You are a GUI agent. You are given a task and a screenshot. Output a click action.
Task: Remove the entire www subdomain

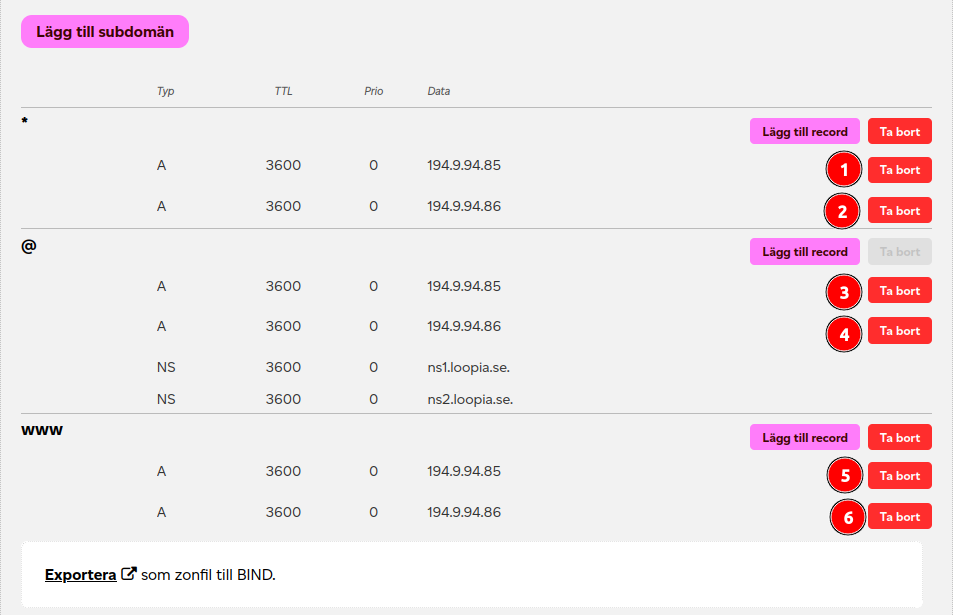899,437
